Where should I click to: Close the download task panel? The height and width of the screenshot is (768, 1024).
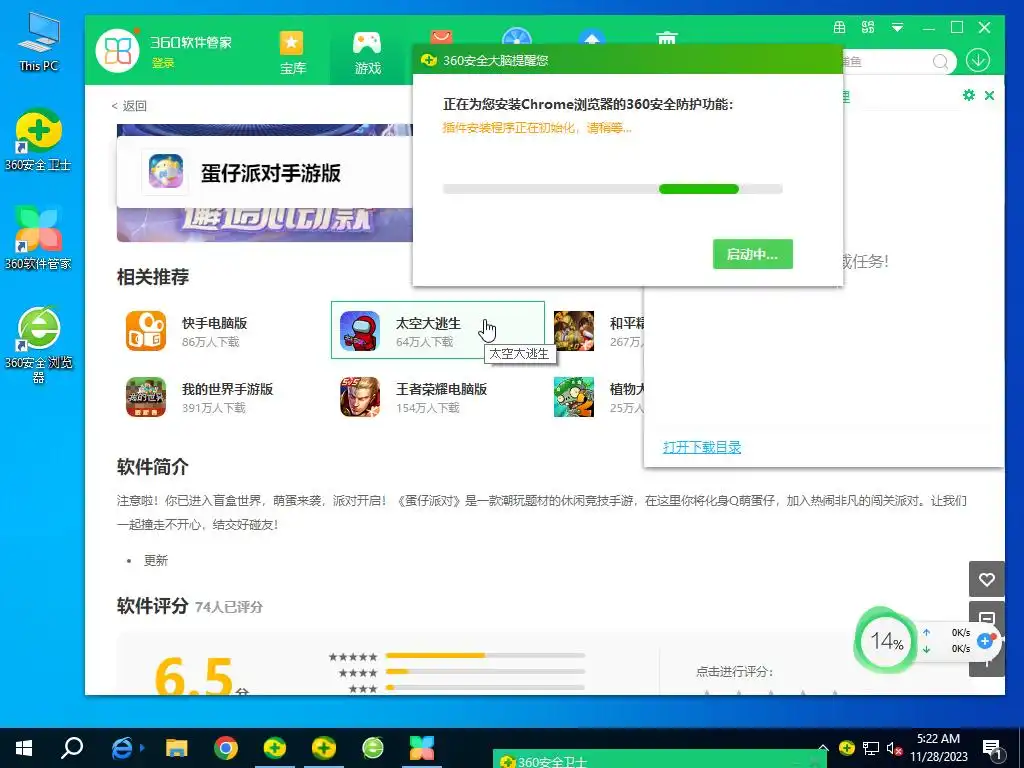pos(989,95)
